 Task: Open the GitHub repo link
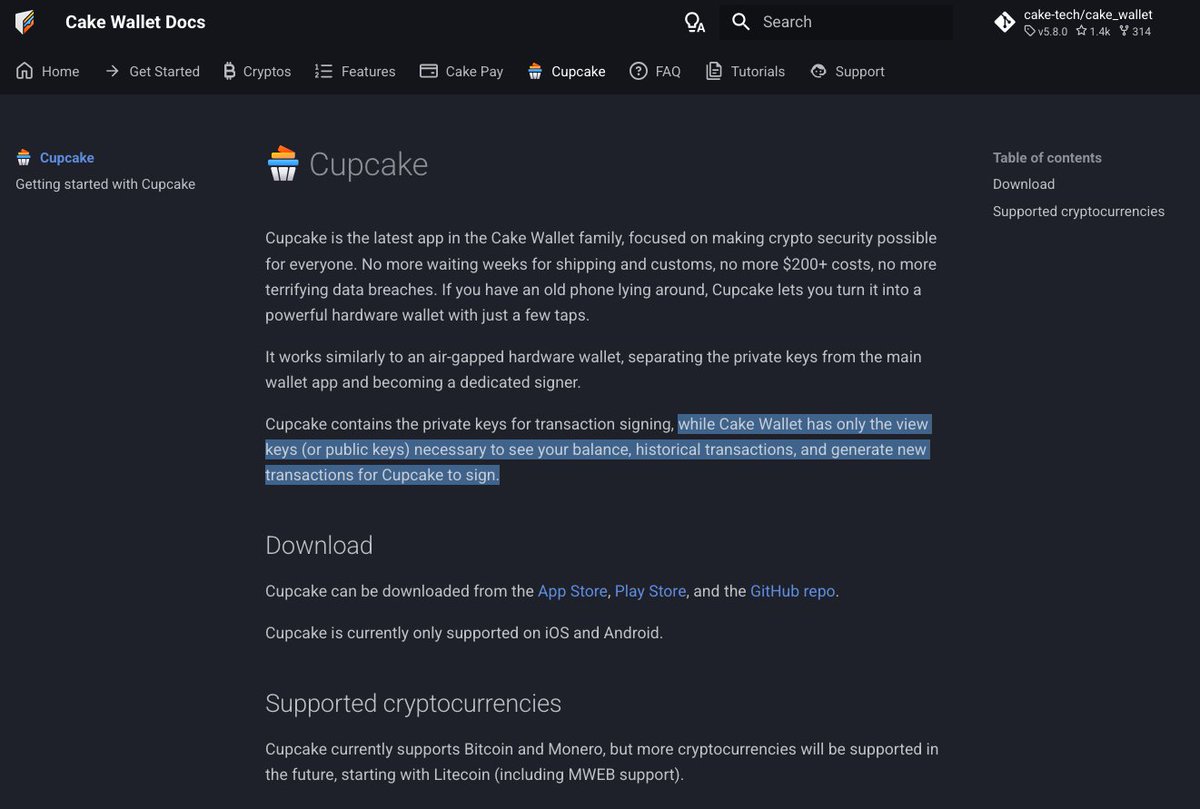point(793,591)
